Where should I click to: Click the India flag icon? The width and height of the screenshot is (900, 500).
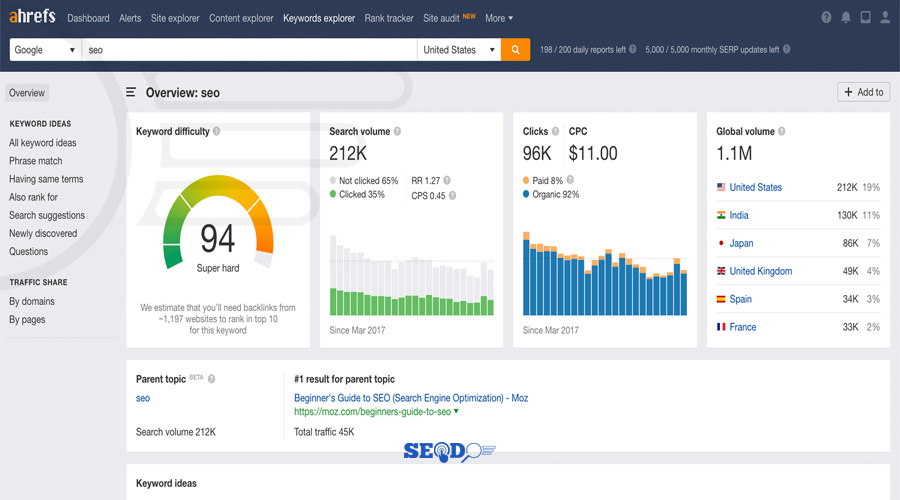pyautogui.click(x=721, y=215)
